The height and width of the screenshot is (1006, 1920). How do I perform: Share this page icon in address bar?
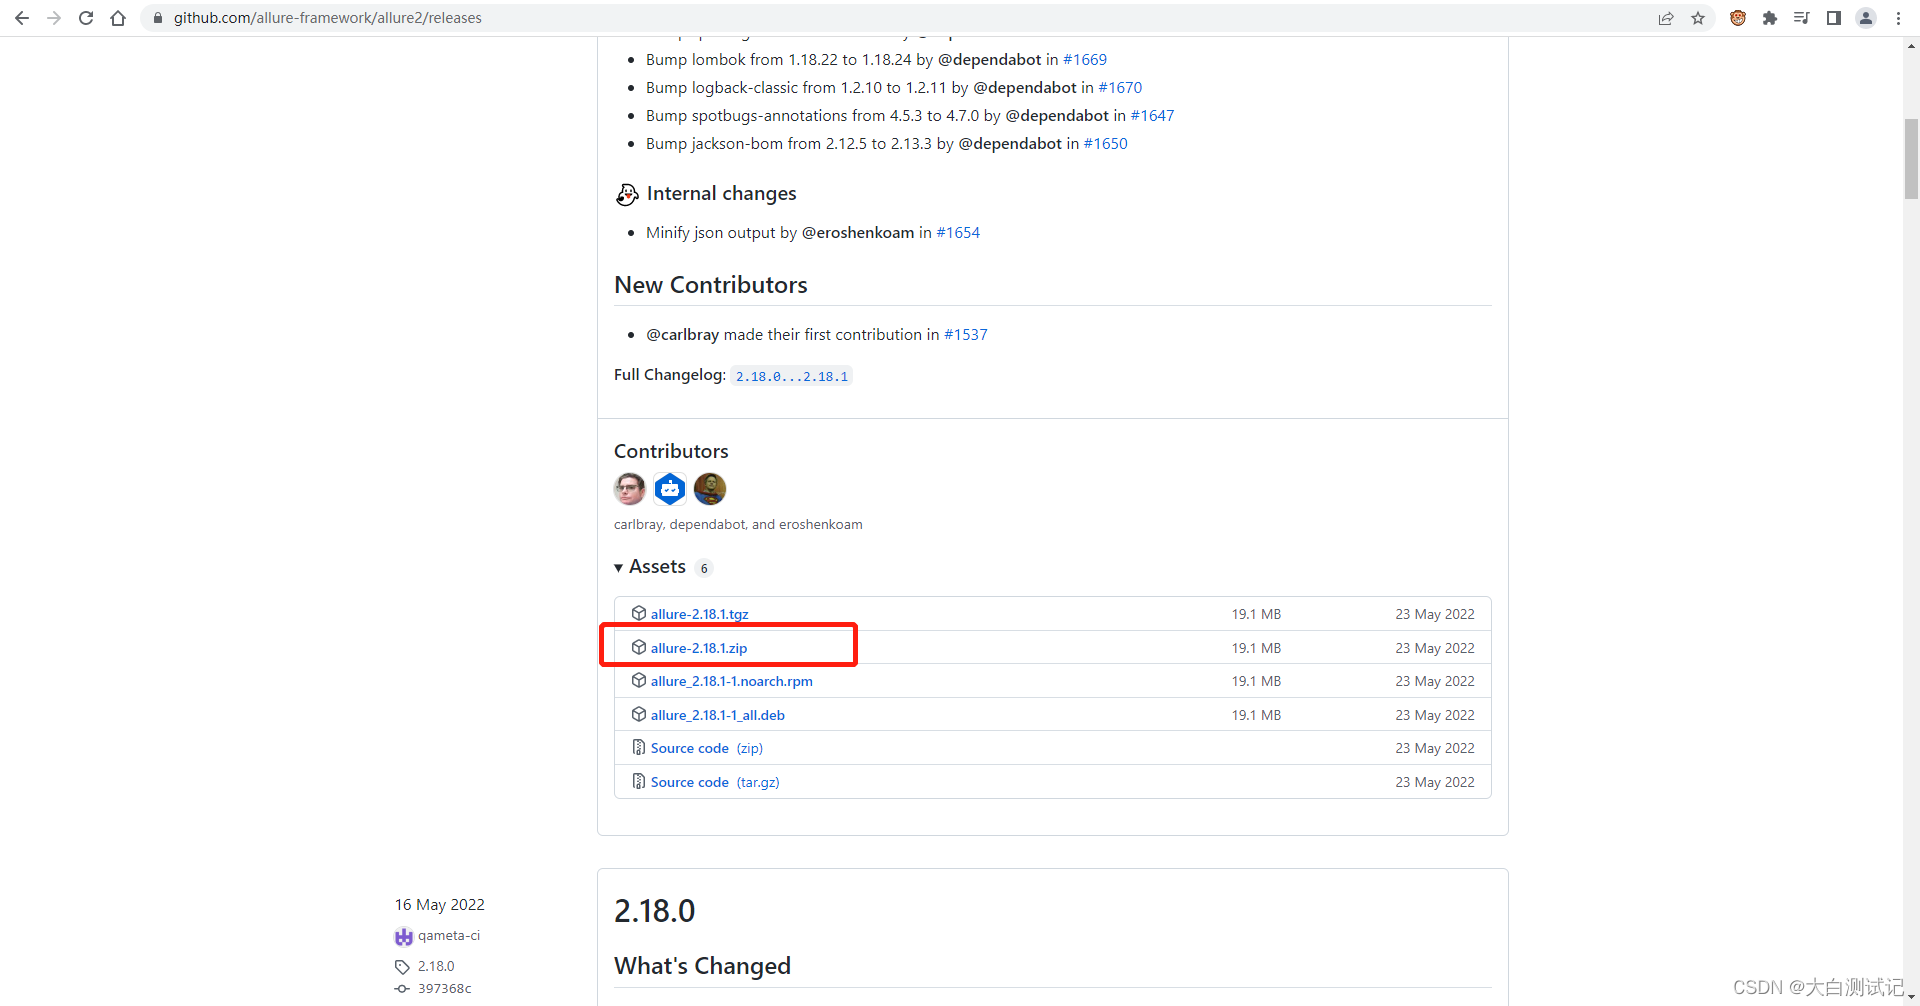pos(1666,18)
